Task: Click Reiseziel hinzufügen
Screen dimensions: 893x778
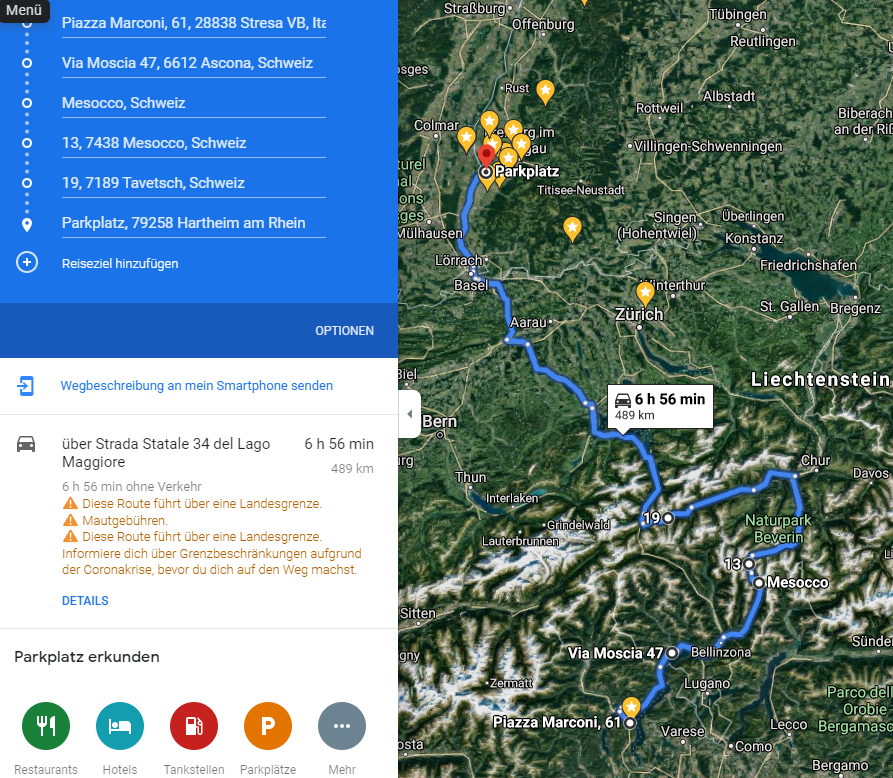Action: tap(120, 264)
